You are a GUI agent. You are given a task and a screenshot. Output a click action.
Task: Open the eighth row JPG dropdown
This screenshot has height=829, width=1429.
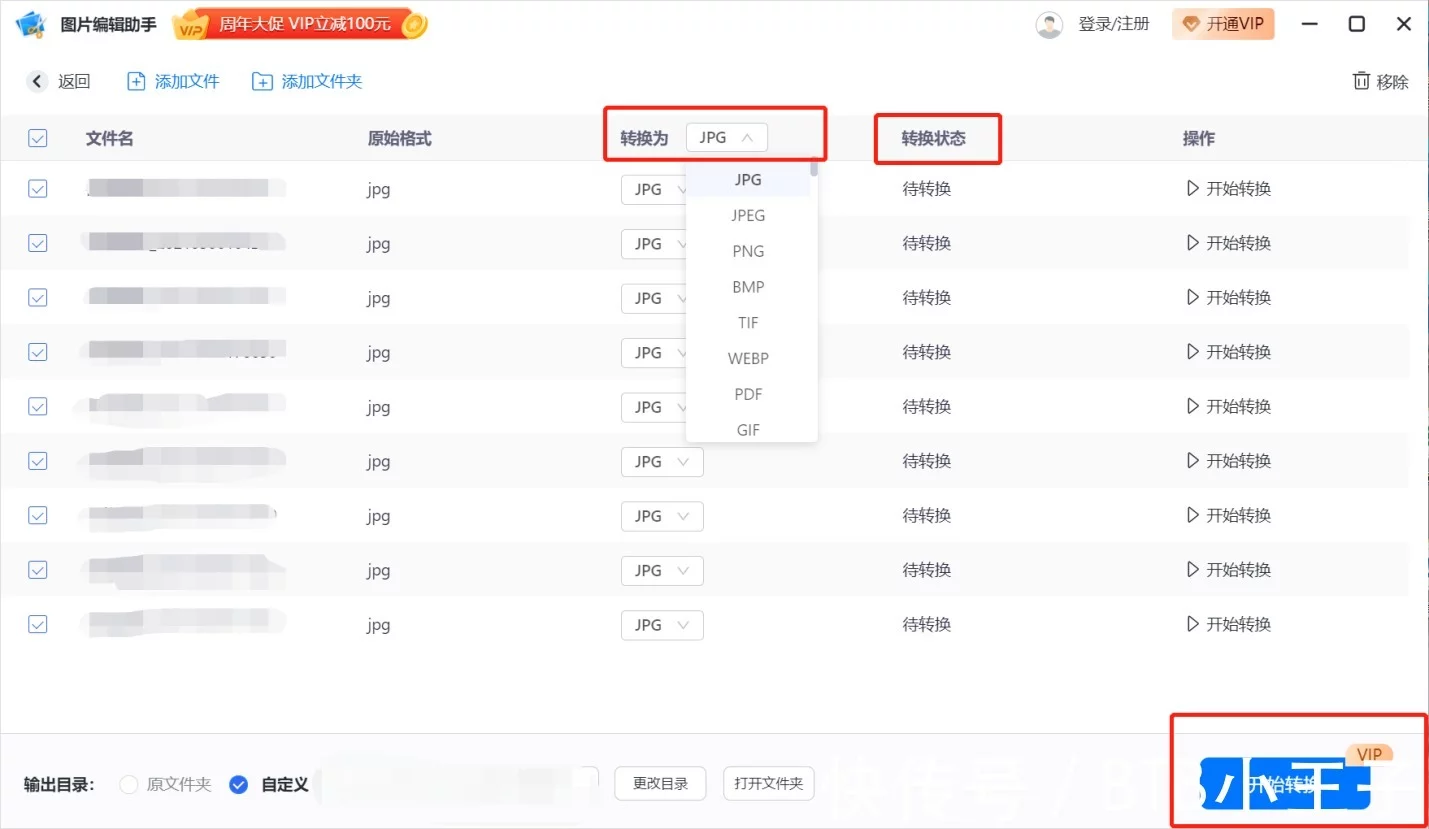coord(662,570)
